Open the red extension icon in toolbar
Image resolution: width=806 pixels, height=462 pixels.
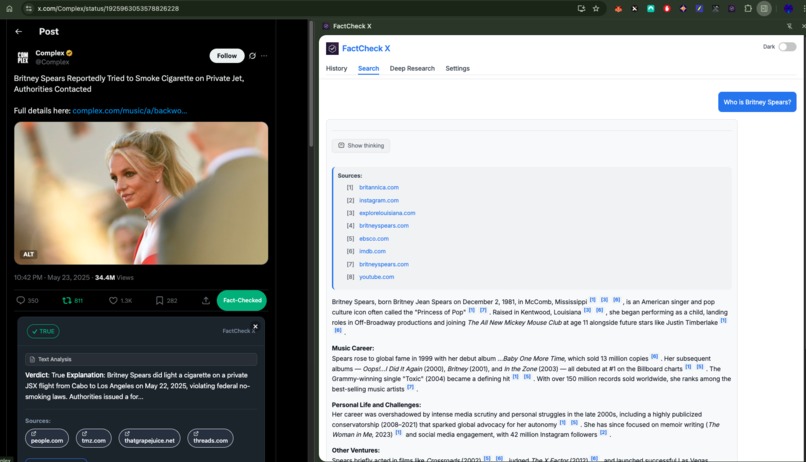[667, 9]
